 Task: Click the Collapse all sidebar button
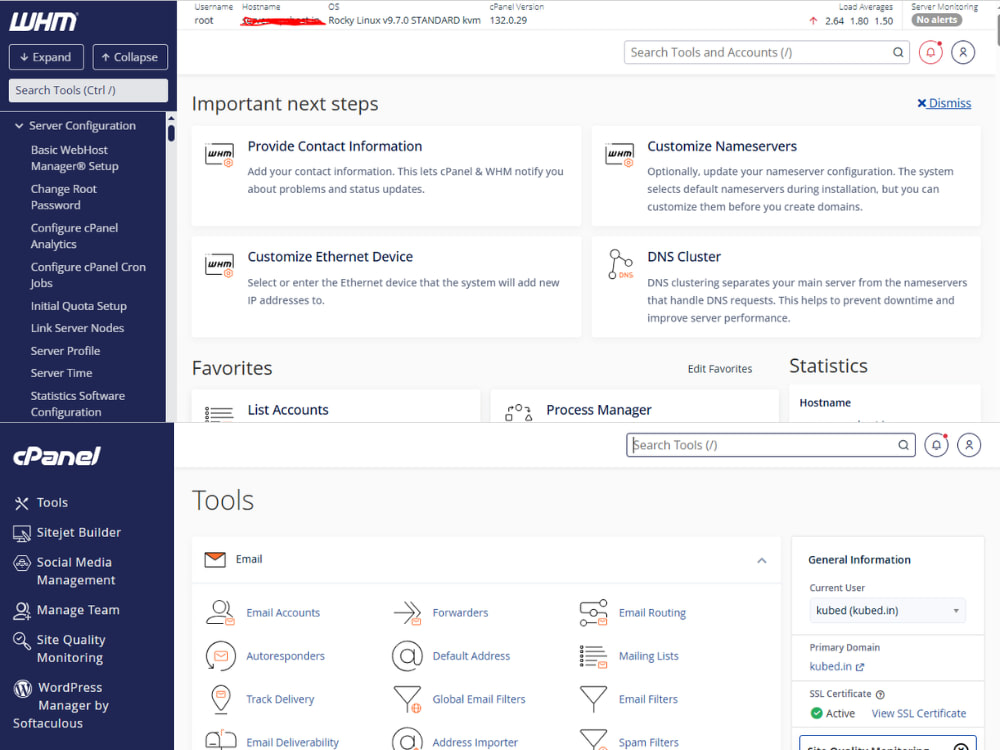130,57
